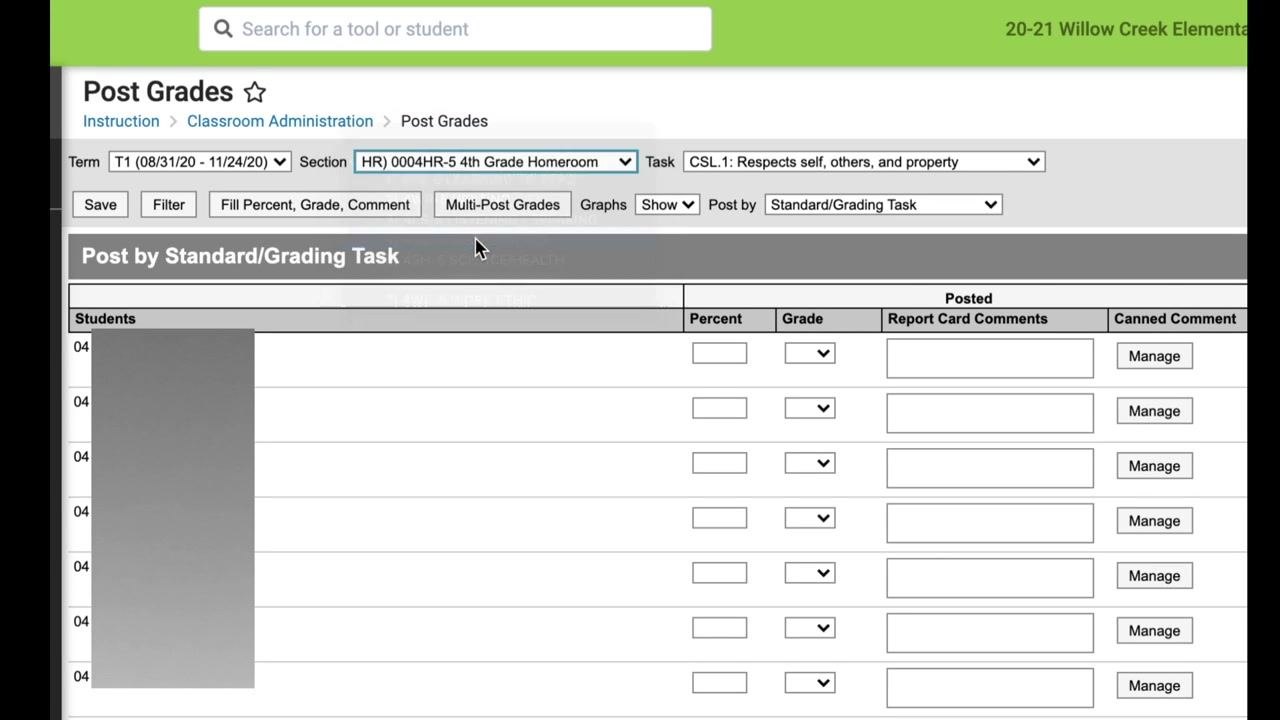
Task: Click Percent field in second student row
Action: tap(719, 408)
